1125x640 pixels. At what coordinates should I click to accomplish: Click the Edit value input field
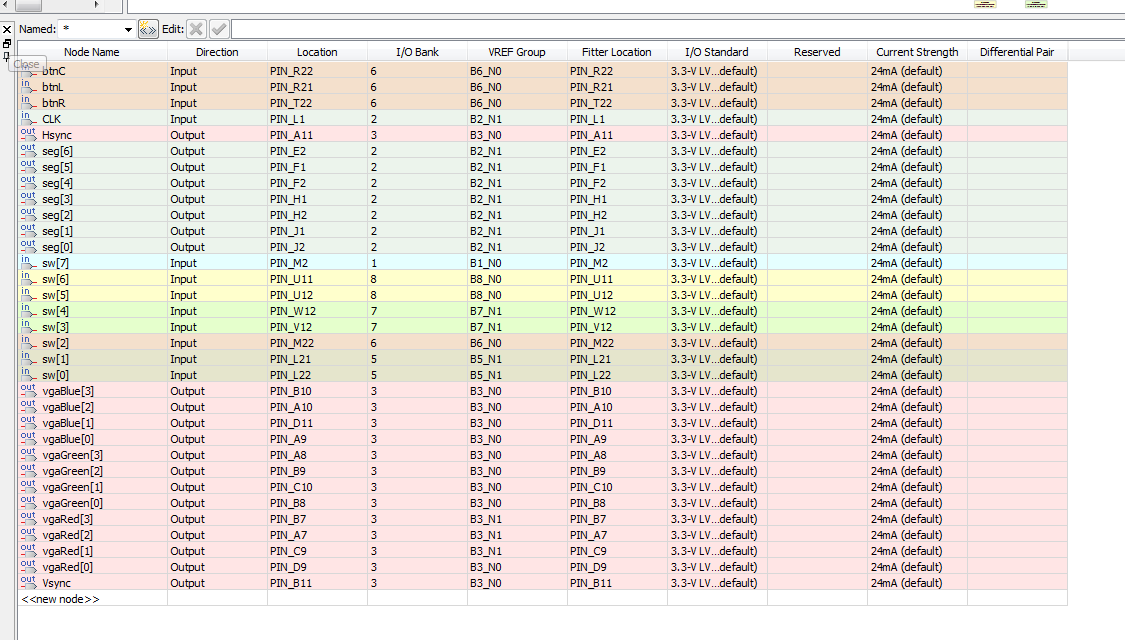(x=678, y=29)
